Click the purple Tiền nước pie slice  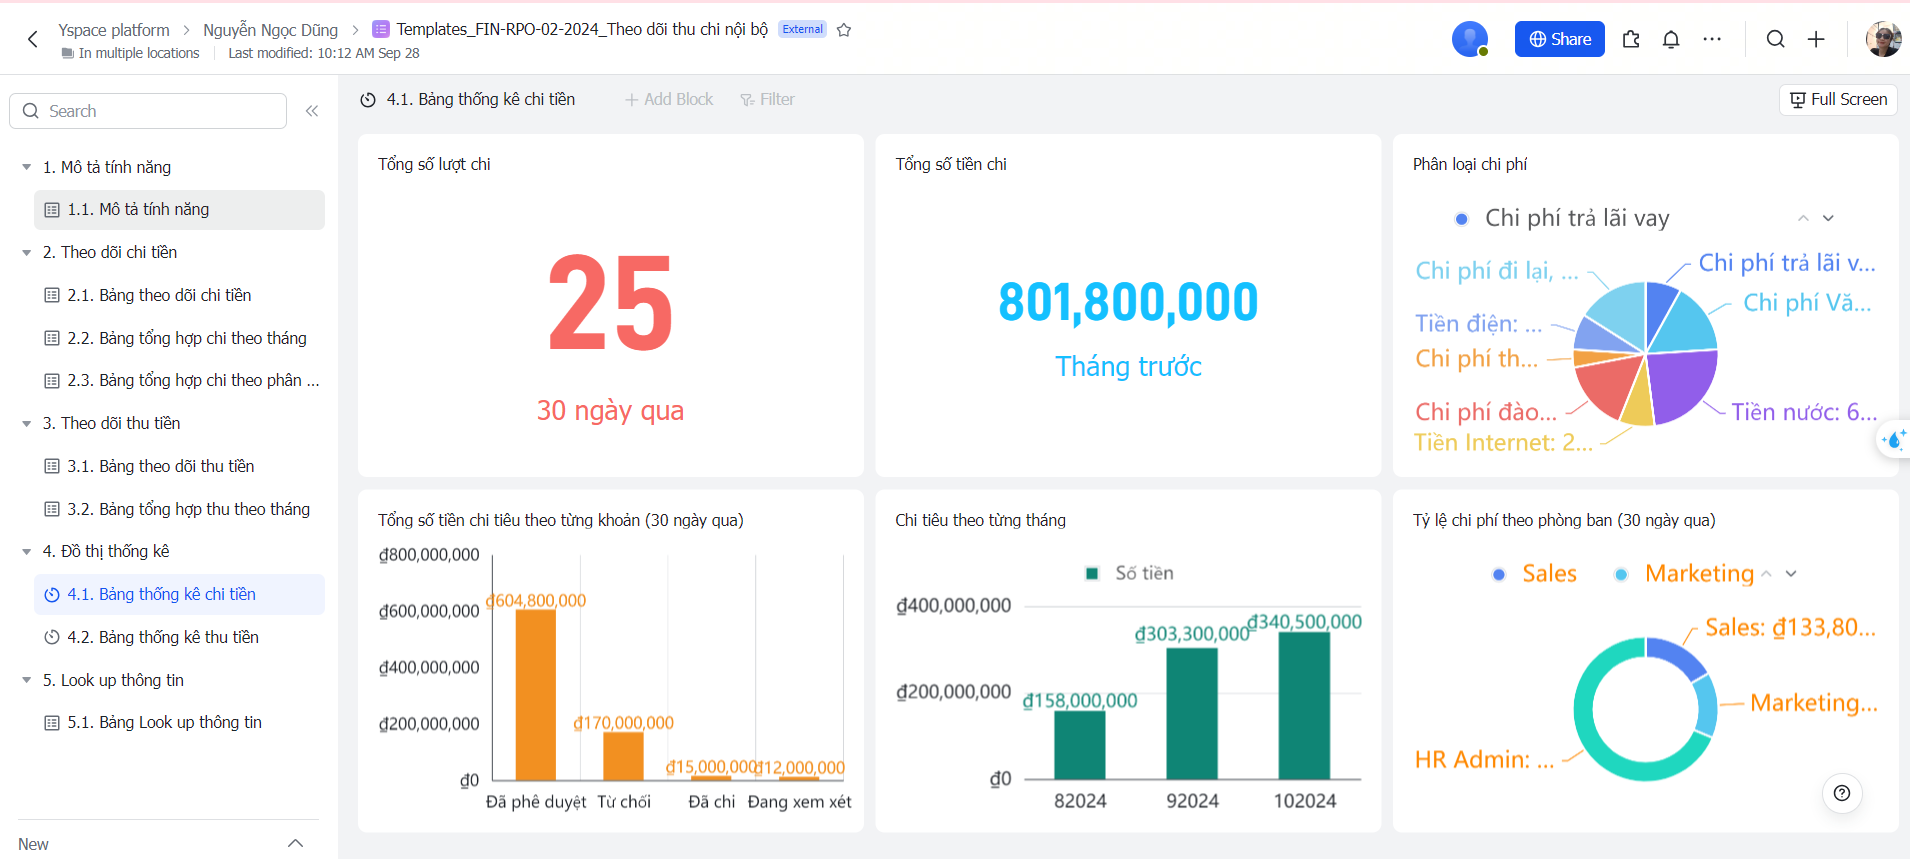pyautogui.click(x=1683, y=385)
